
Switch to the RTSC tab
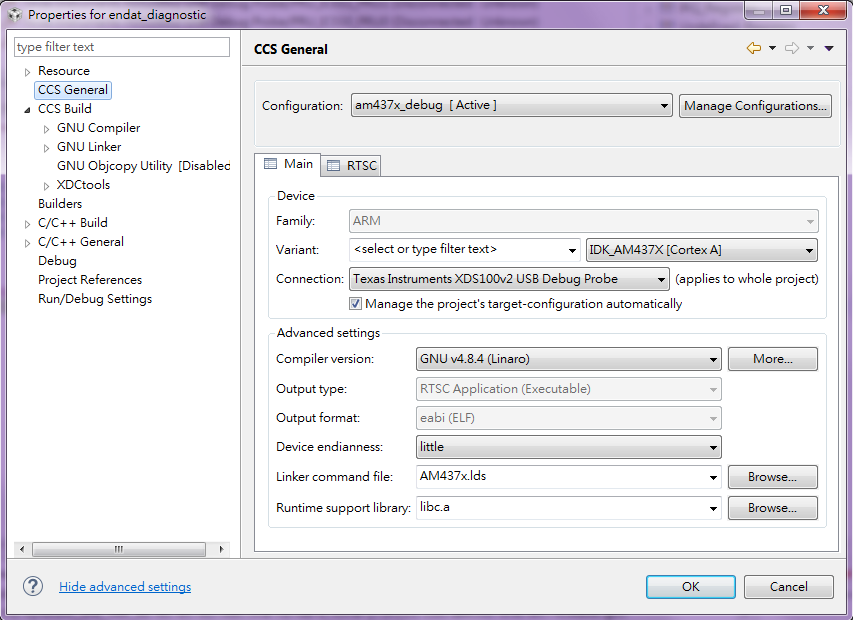352,166
